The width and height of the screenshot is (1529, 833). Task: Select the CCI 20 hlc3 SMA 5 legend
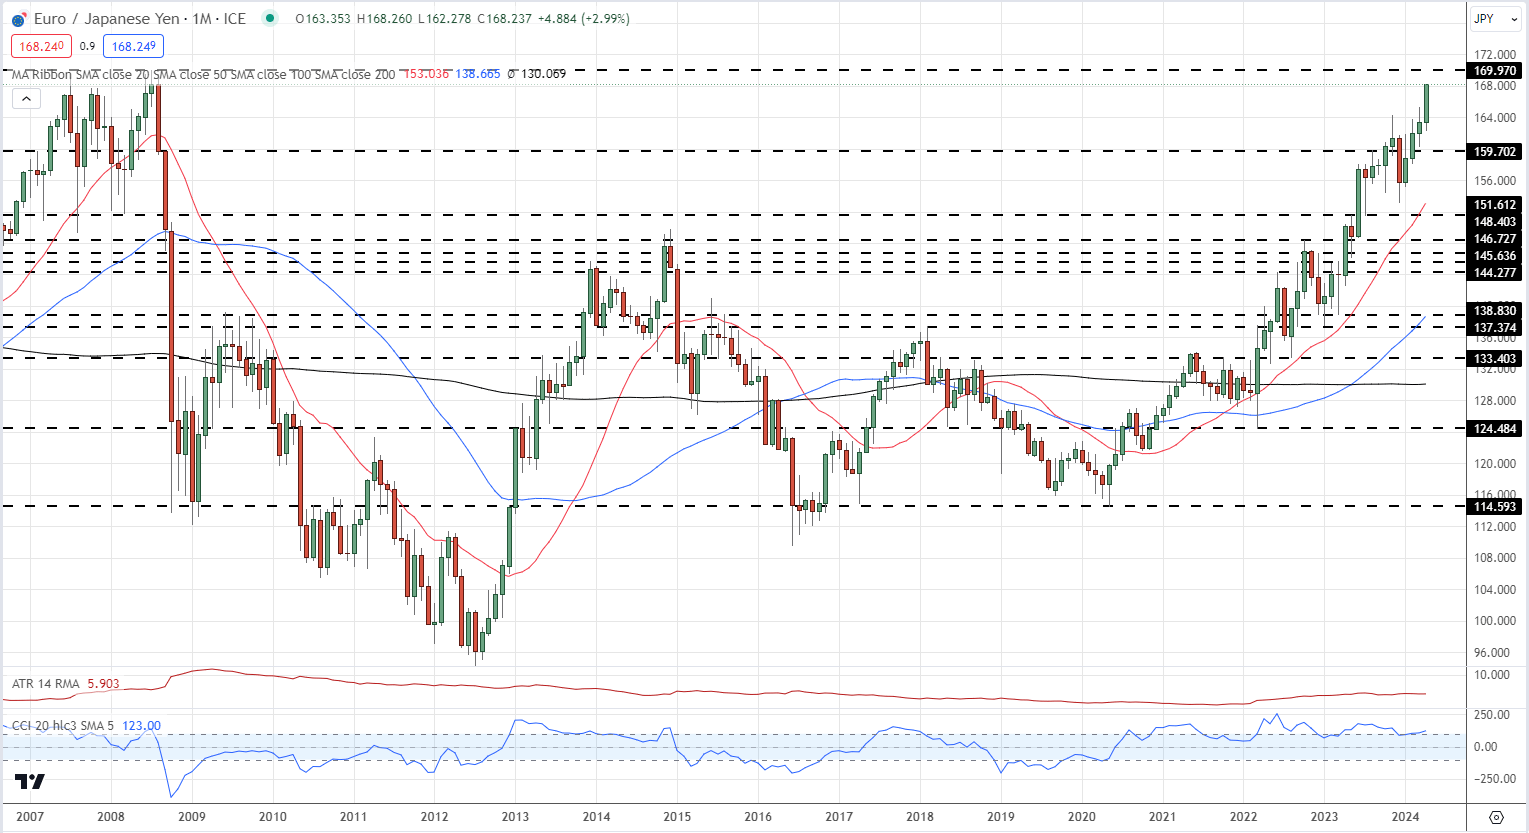pyautogui.click(x=63, y=726)
